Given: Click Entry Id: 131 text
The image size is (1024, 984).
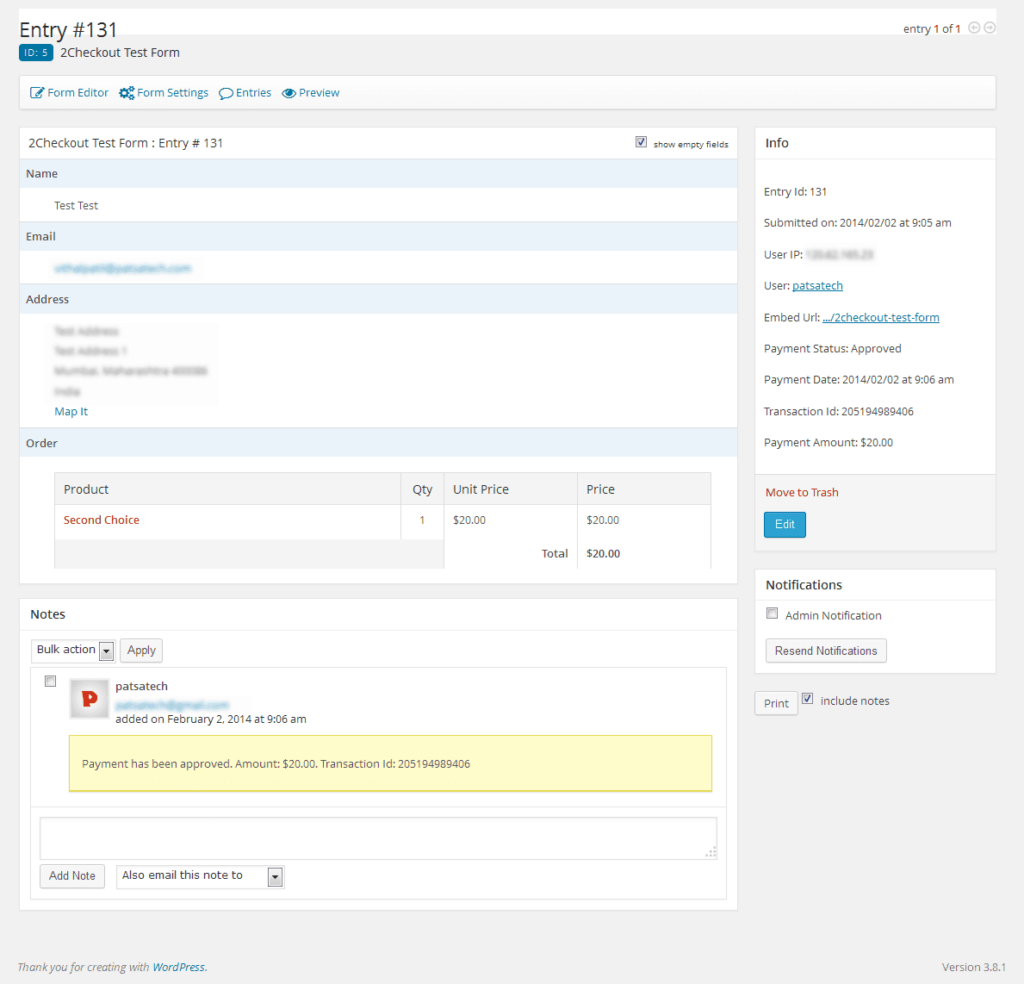Looking at the screenshot, I should pos(795,192).
